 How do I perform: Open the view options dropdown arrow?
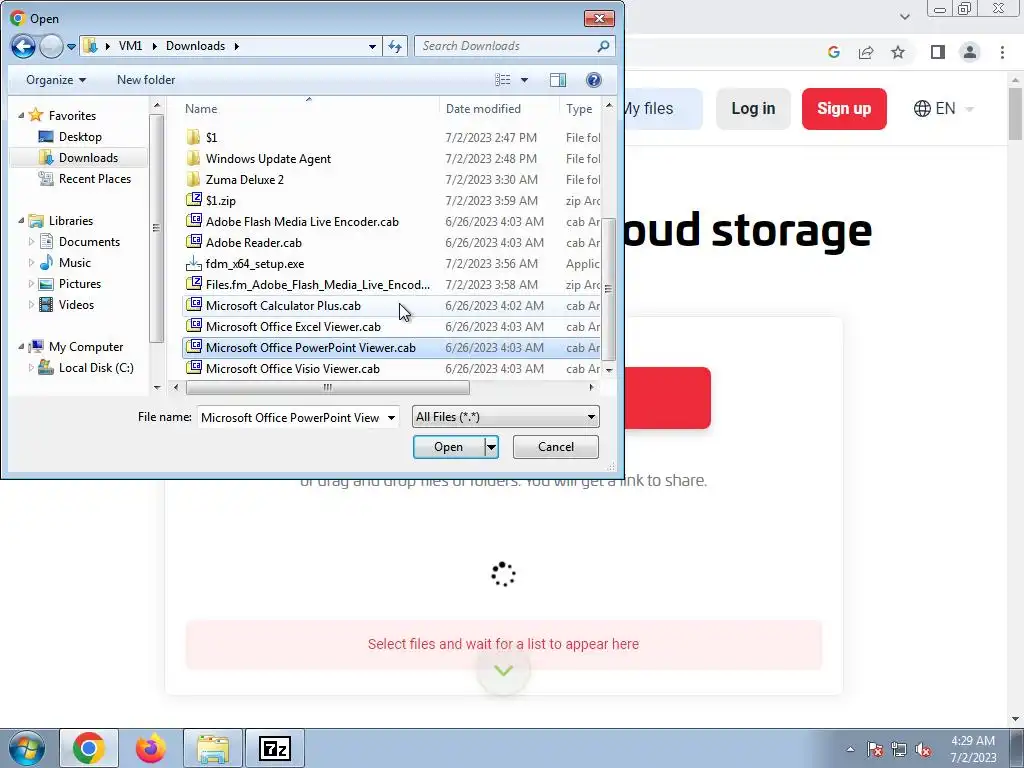point(524,80)
